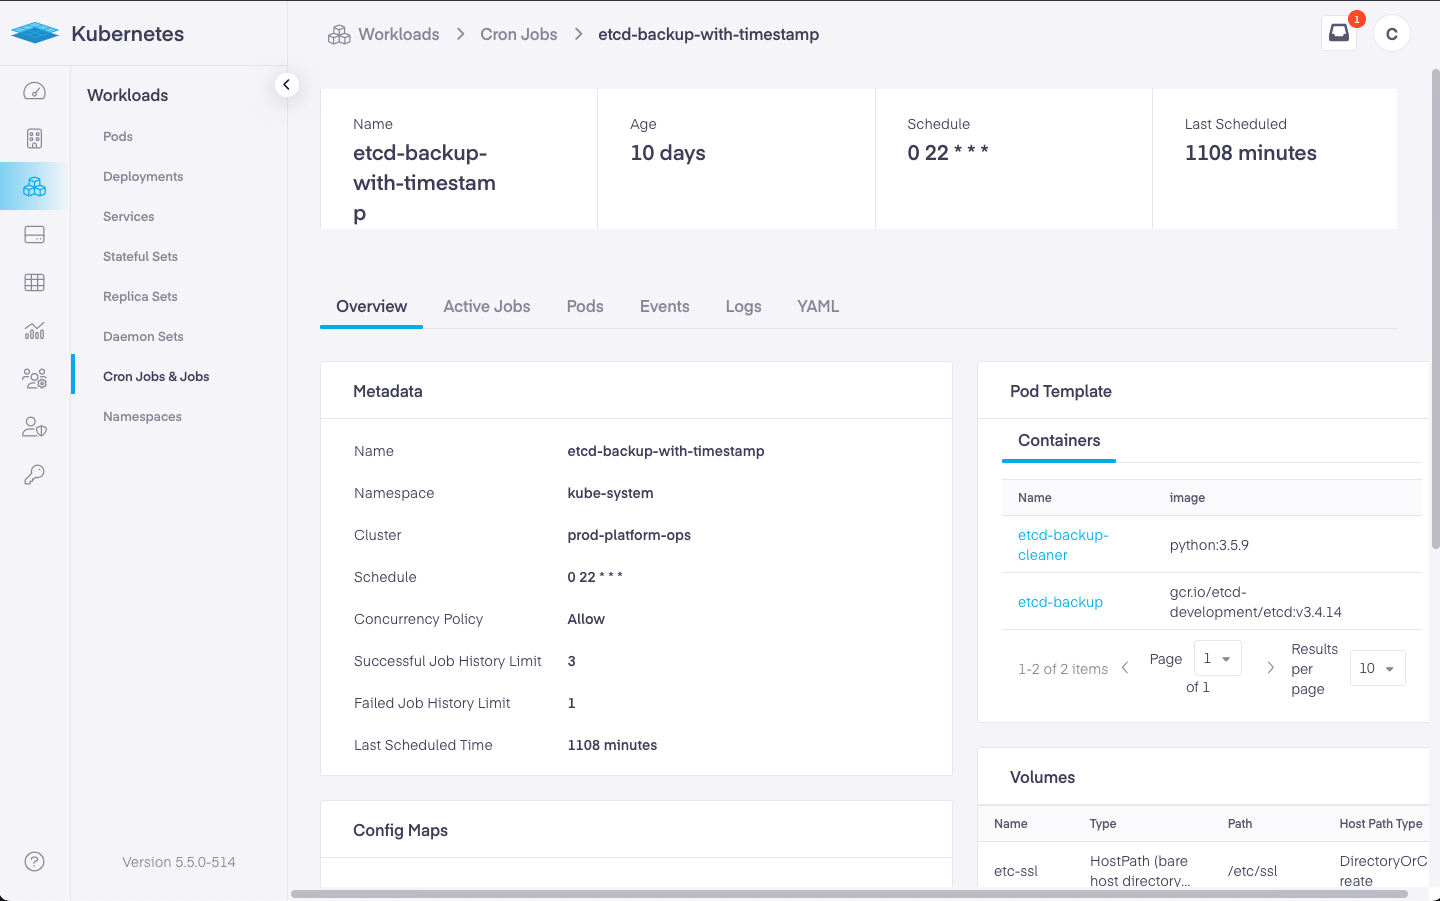Open the storage drive icon in sidebar
The width and height of the screenshot is (1440, 901).
[34, 235]
